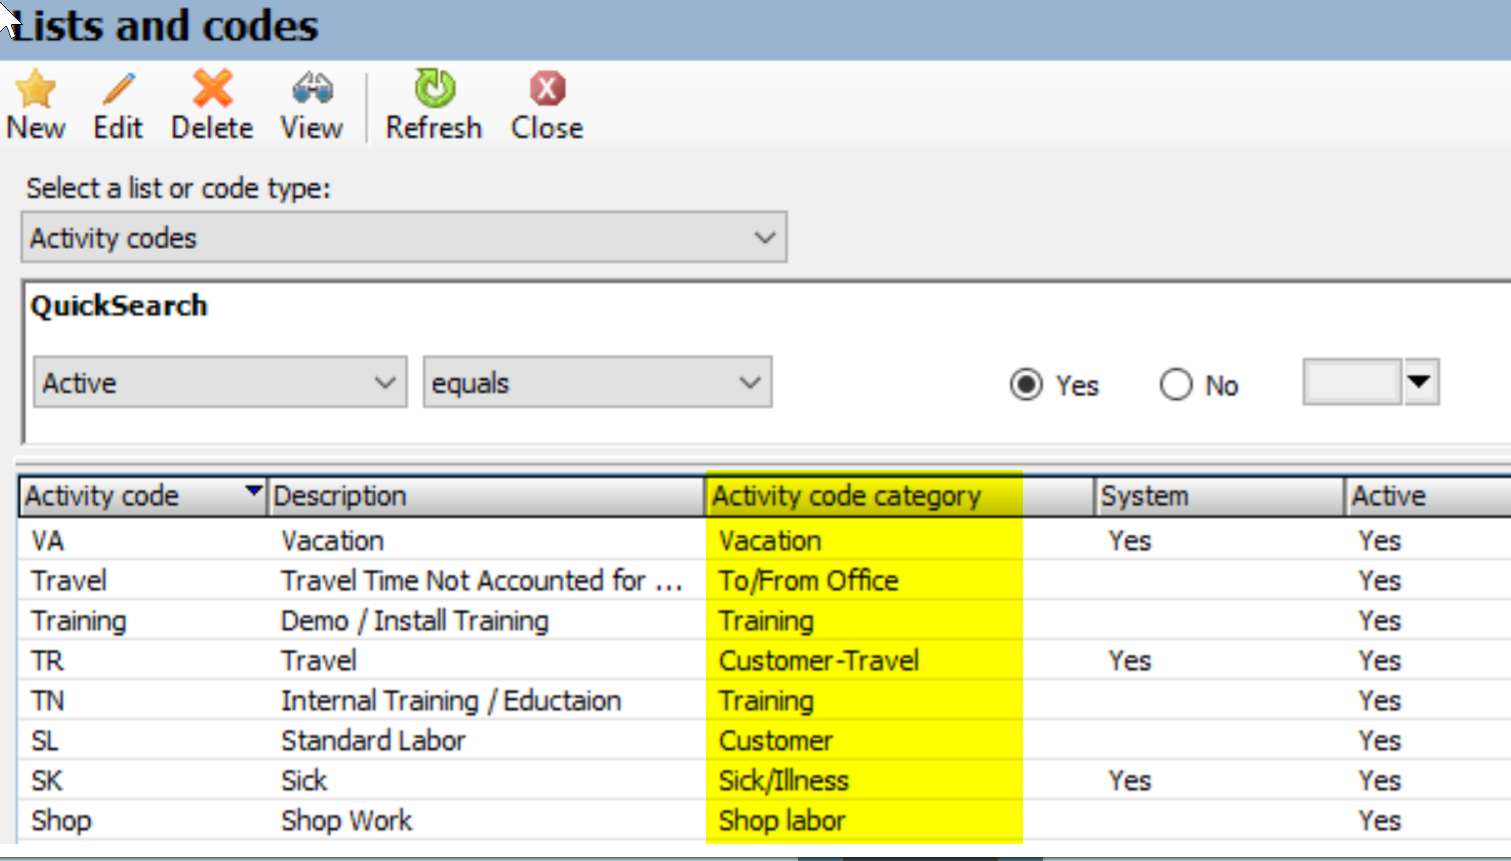Open the list or code type dropdown
This screenshot has width=1511, height=861.
pos(404,238)
